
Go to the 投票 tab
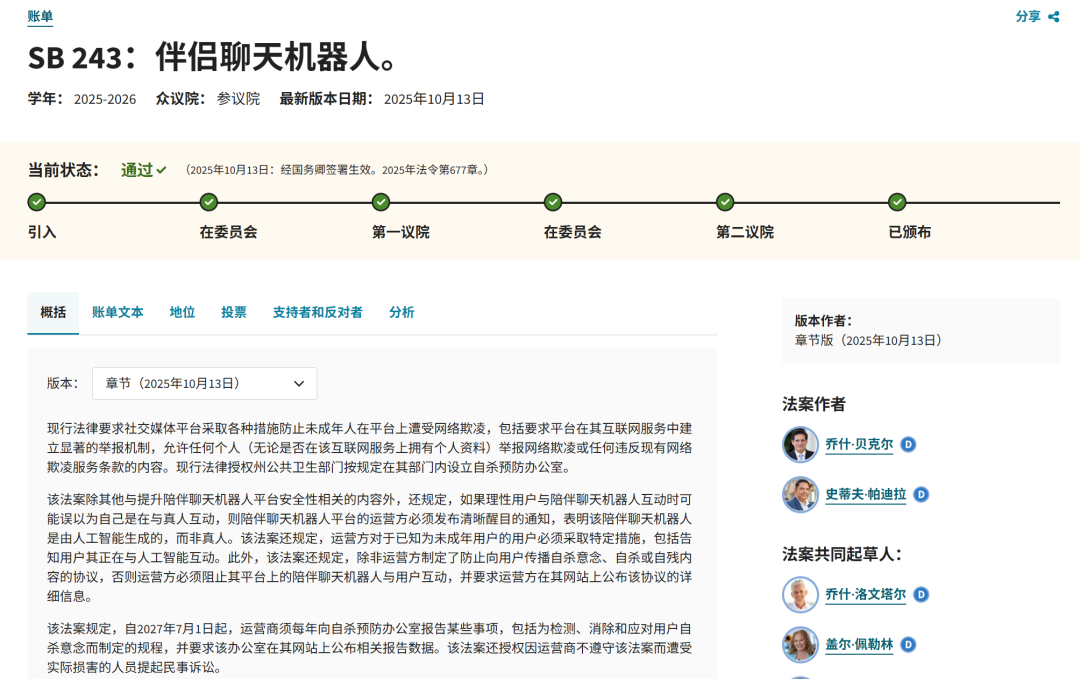pyautogui.click(x=233, y=313)
